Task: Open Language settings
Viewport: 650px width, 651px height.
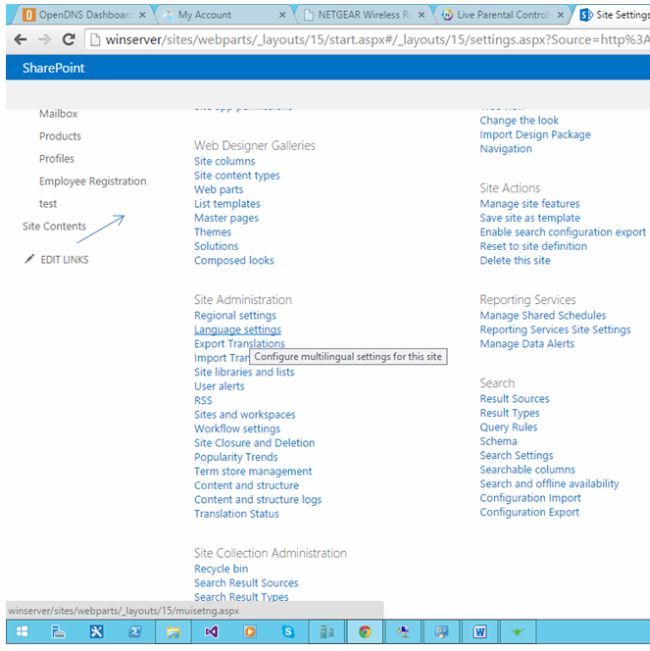Action: (238, 330)
